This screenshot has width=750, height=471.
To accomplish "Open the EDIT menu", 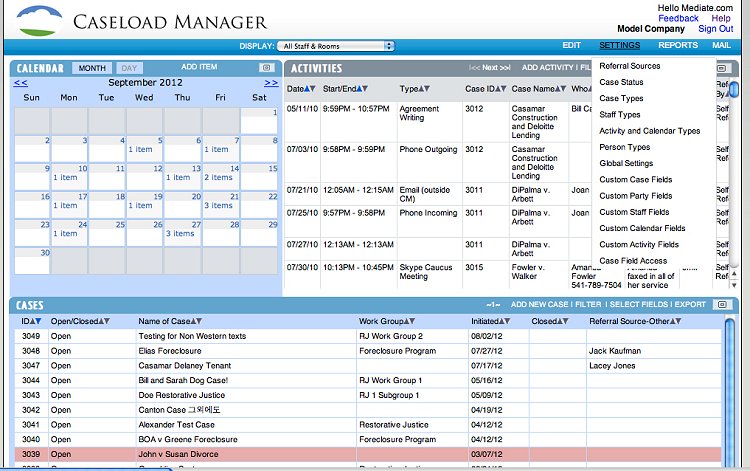I will 571,45.
